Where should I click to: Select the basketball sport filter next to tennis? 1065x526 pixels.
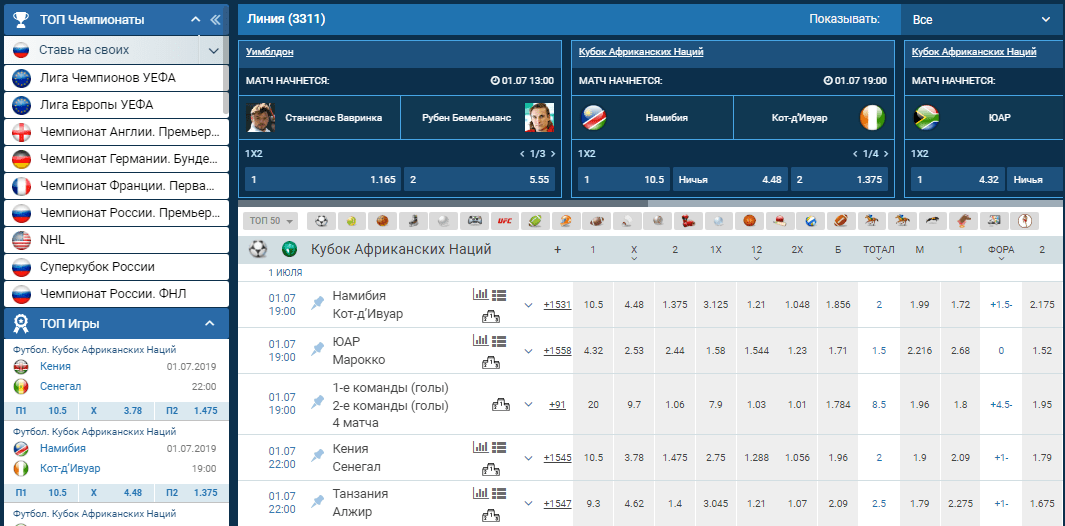click(382, 221)
